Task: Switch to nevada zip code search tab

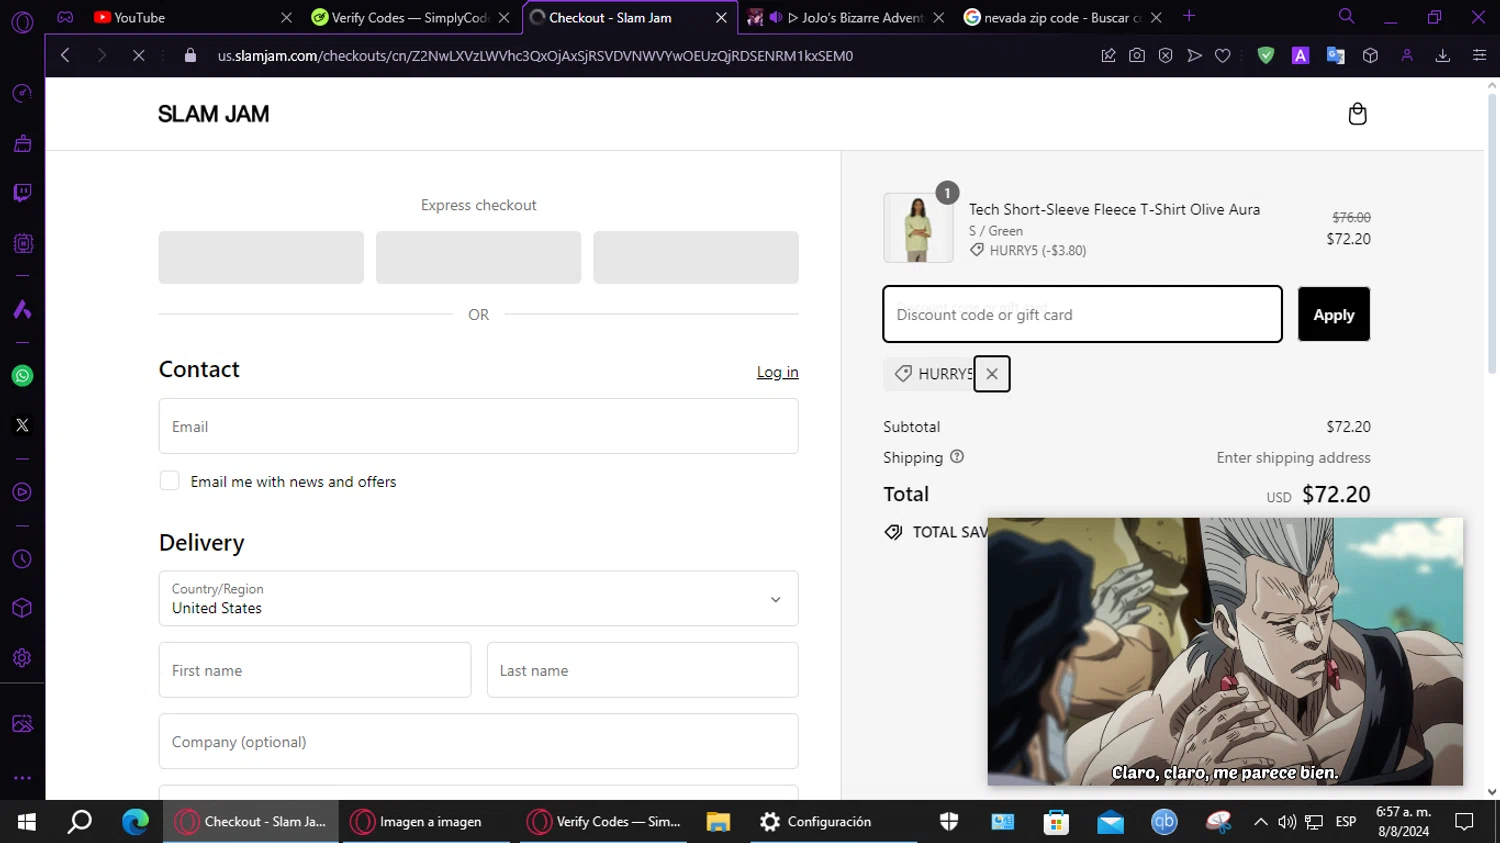Action: (1063, 17)
